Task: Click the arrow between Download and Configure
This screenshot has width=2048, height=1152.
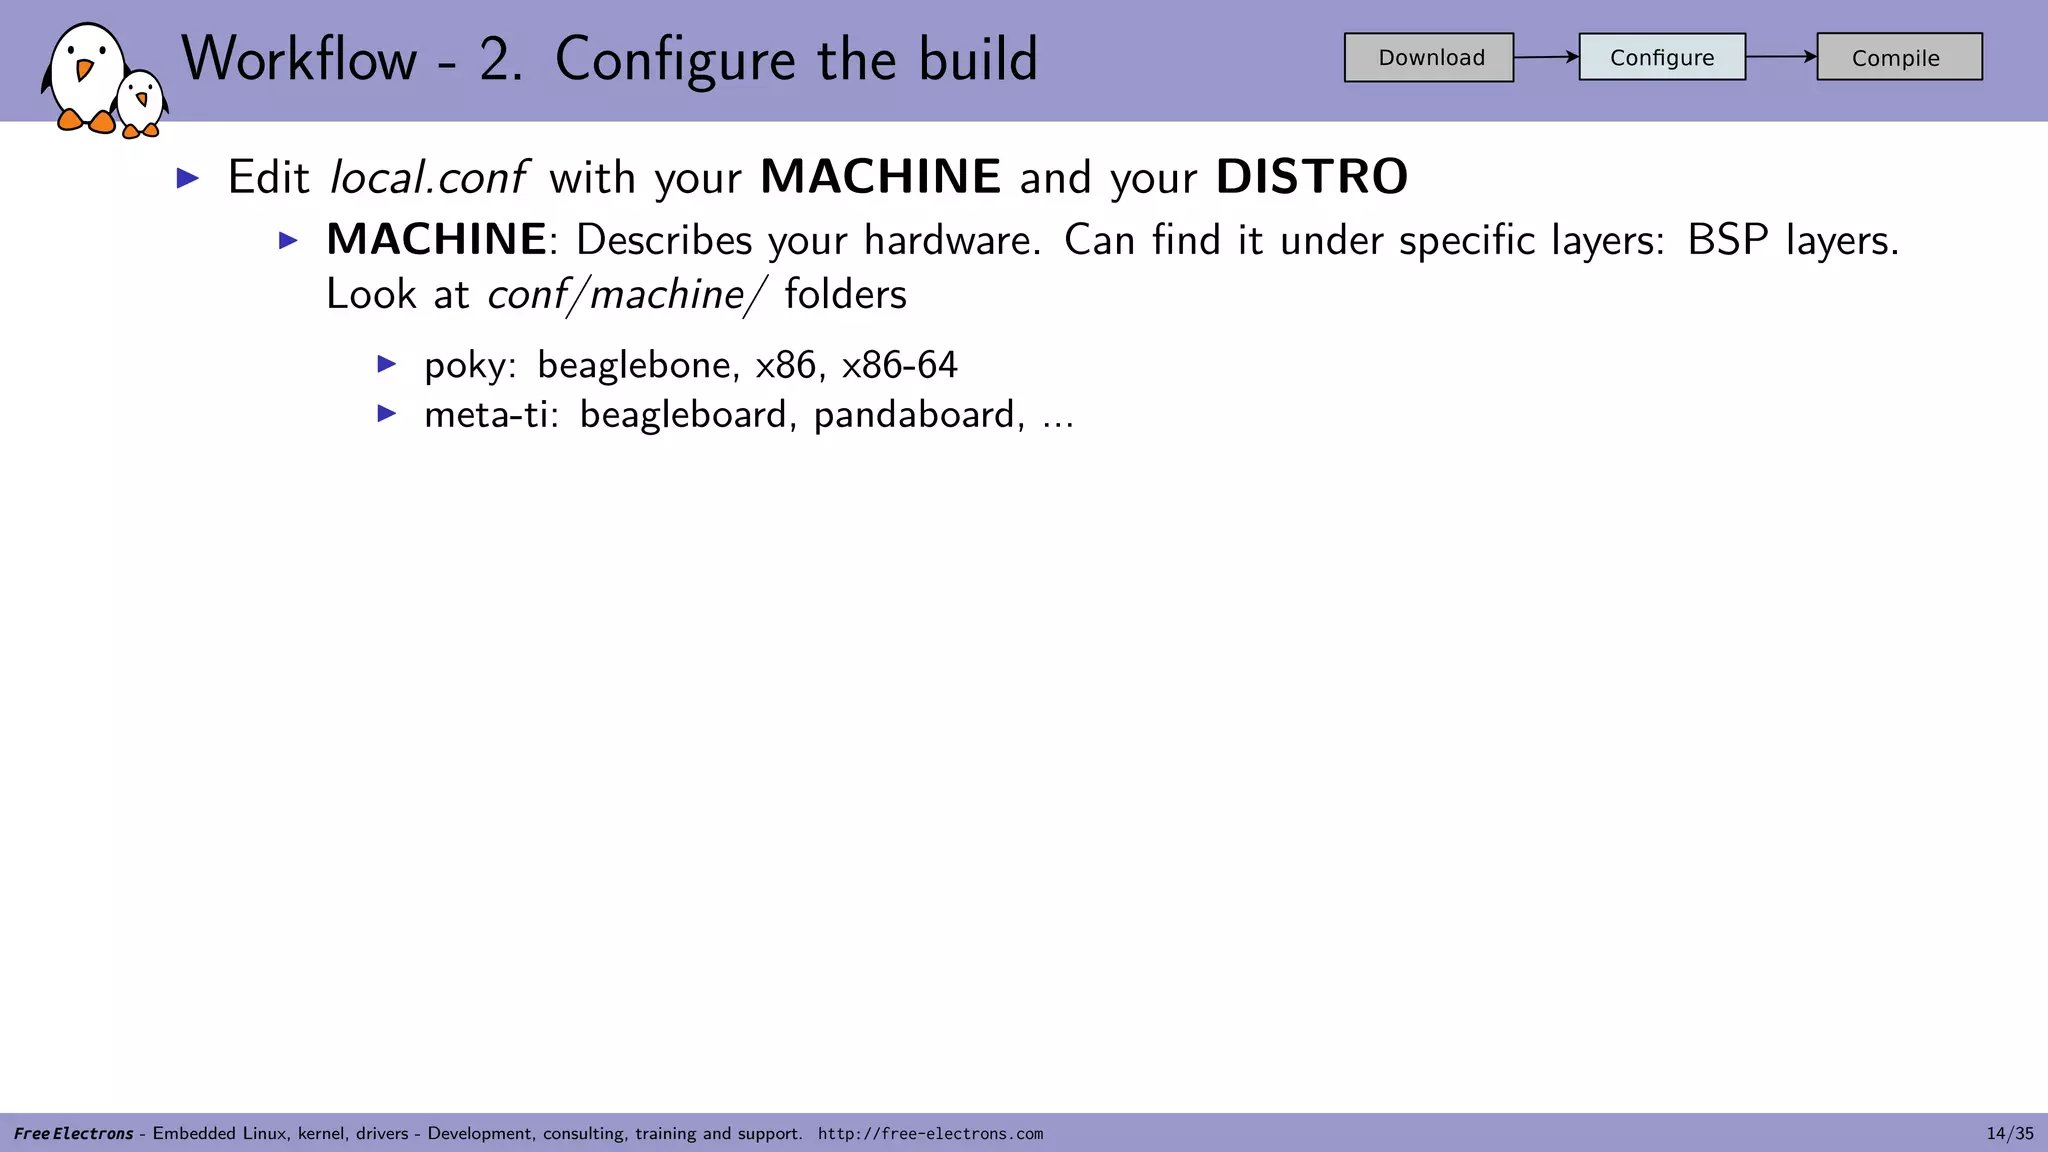Action: [1546, 57]
